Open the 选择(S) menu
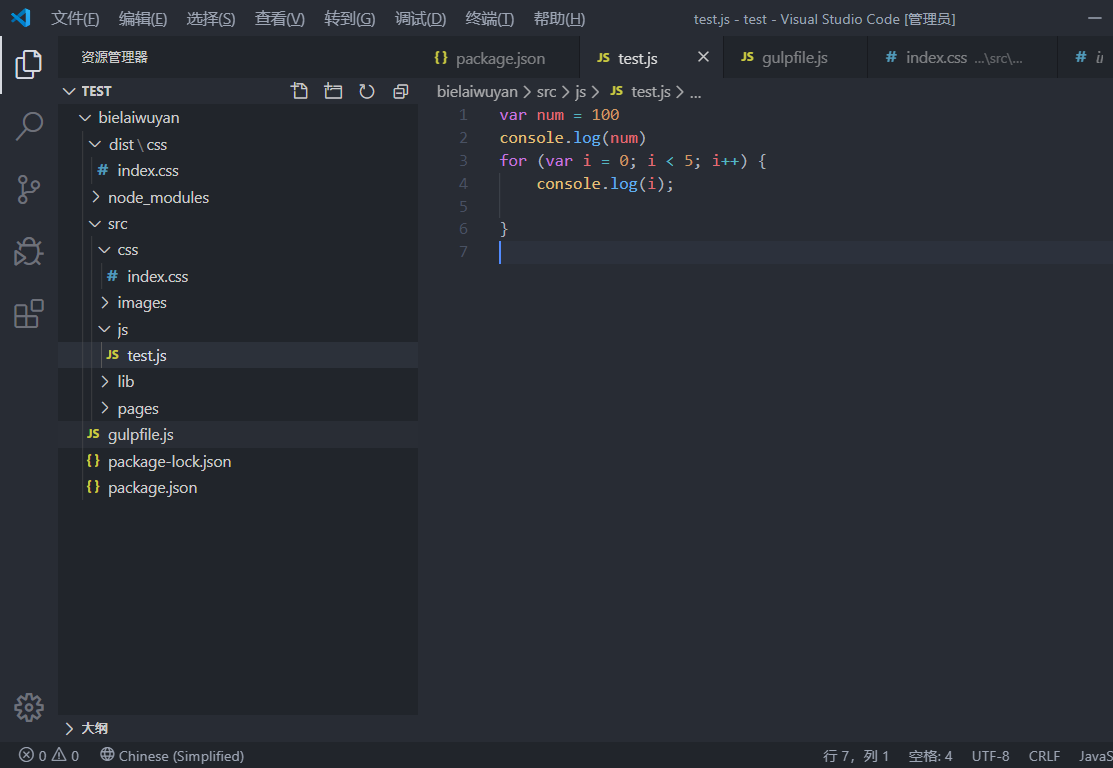Viewport: 1113px width, 768px height. click(211, 18)
